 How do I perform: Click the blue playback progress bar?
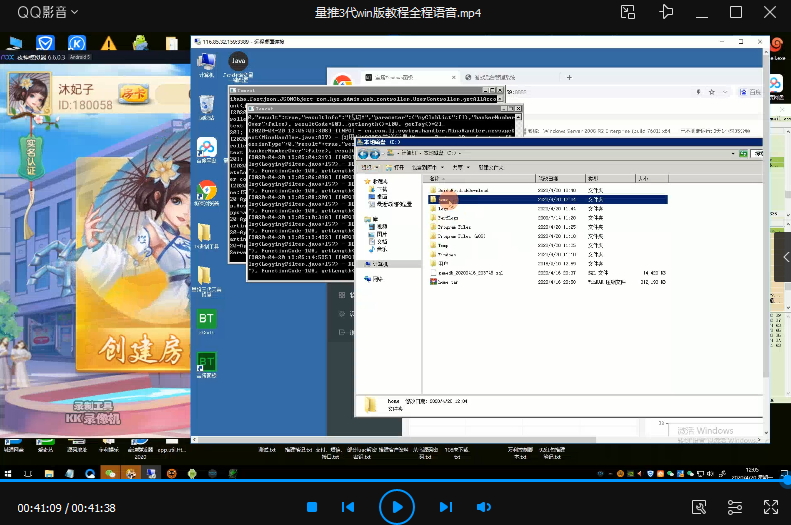click(395, 481)
